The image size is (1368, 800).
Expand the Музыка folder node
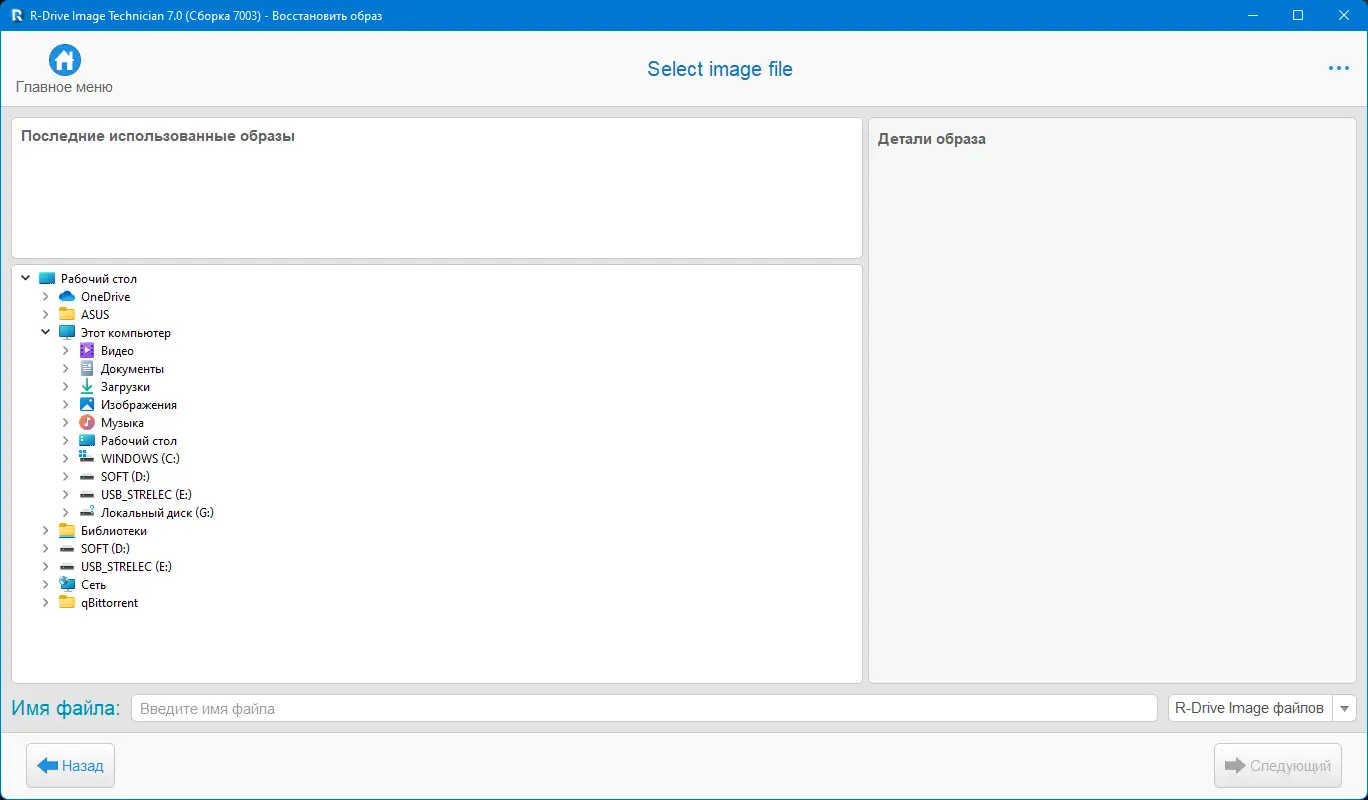65,423
